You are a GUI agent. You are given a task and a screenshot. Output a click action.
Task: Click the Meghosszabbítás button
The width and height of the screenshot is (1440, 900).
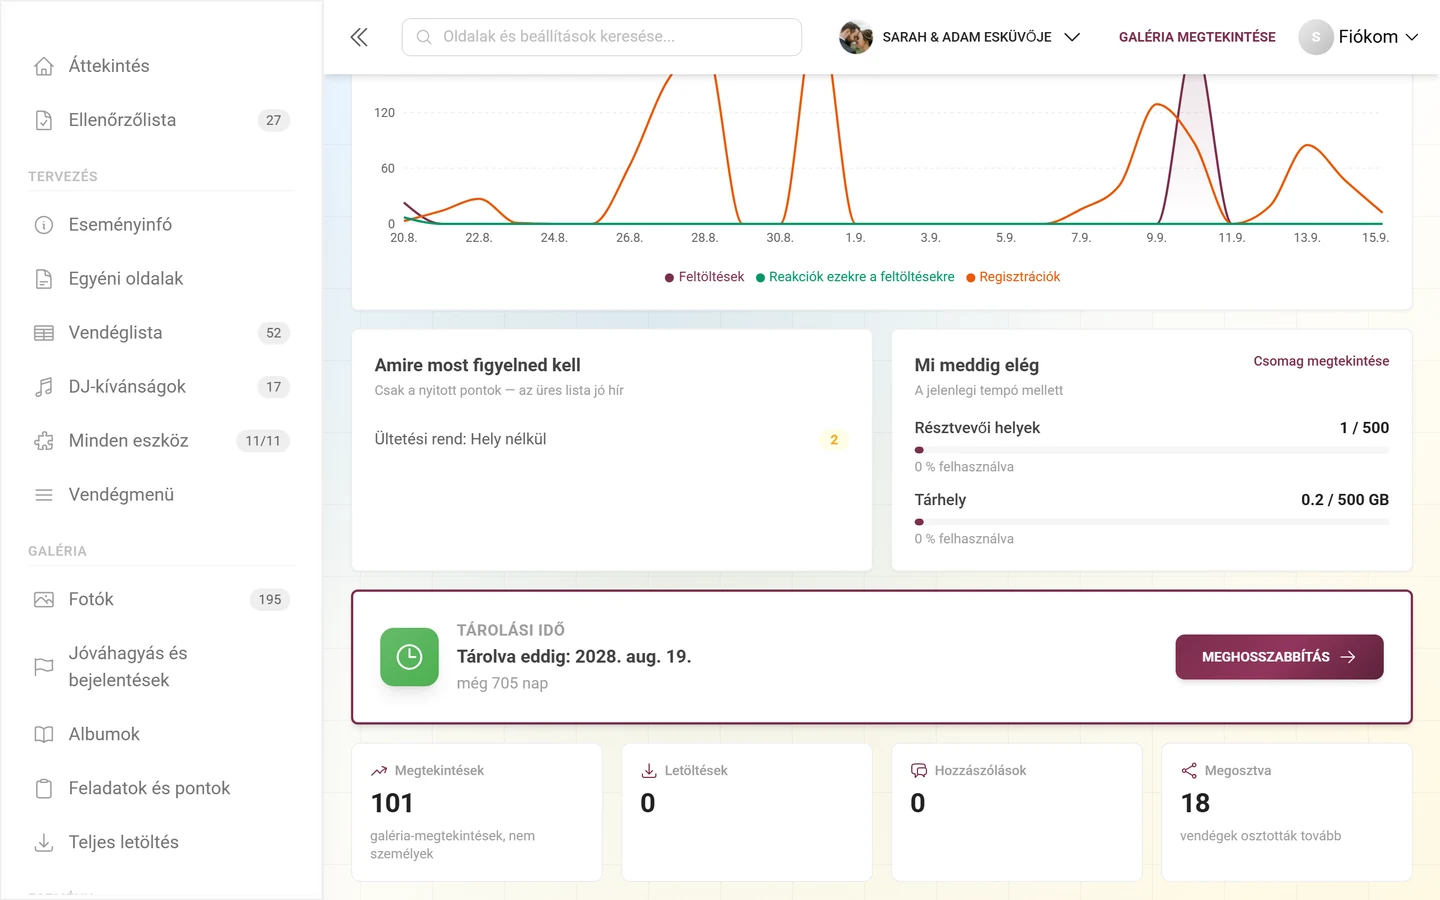(1279, 657)
